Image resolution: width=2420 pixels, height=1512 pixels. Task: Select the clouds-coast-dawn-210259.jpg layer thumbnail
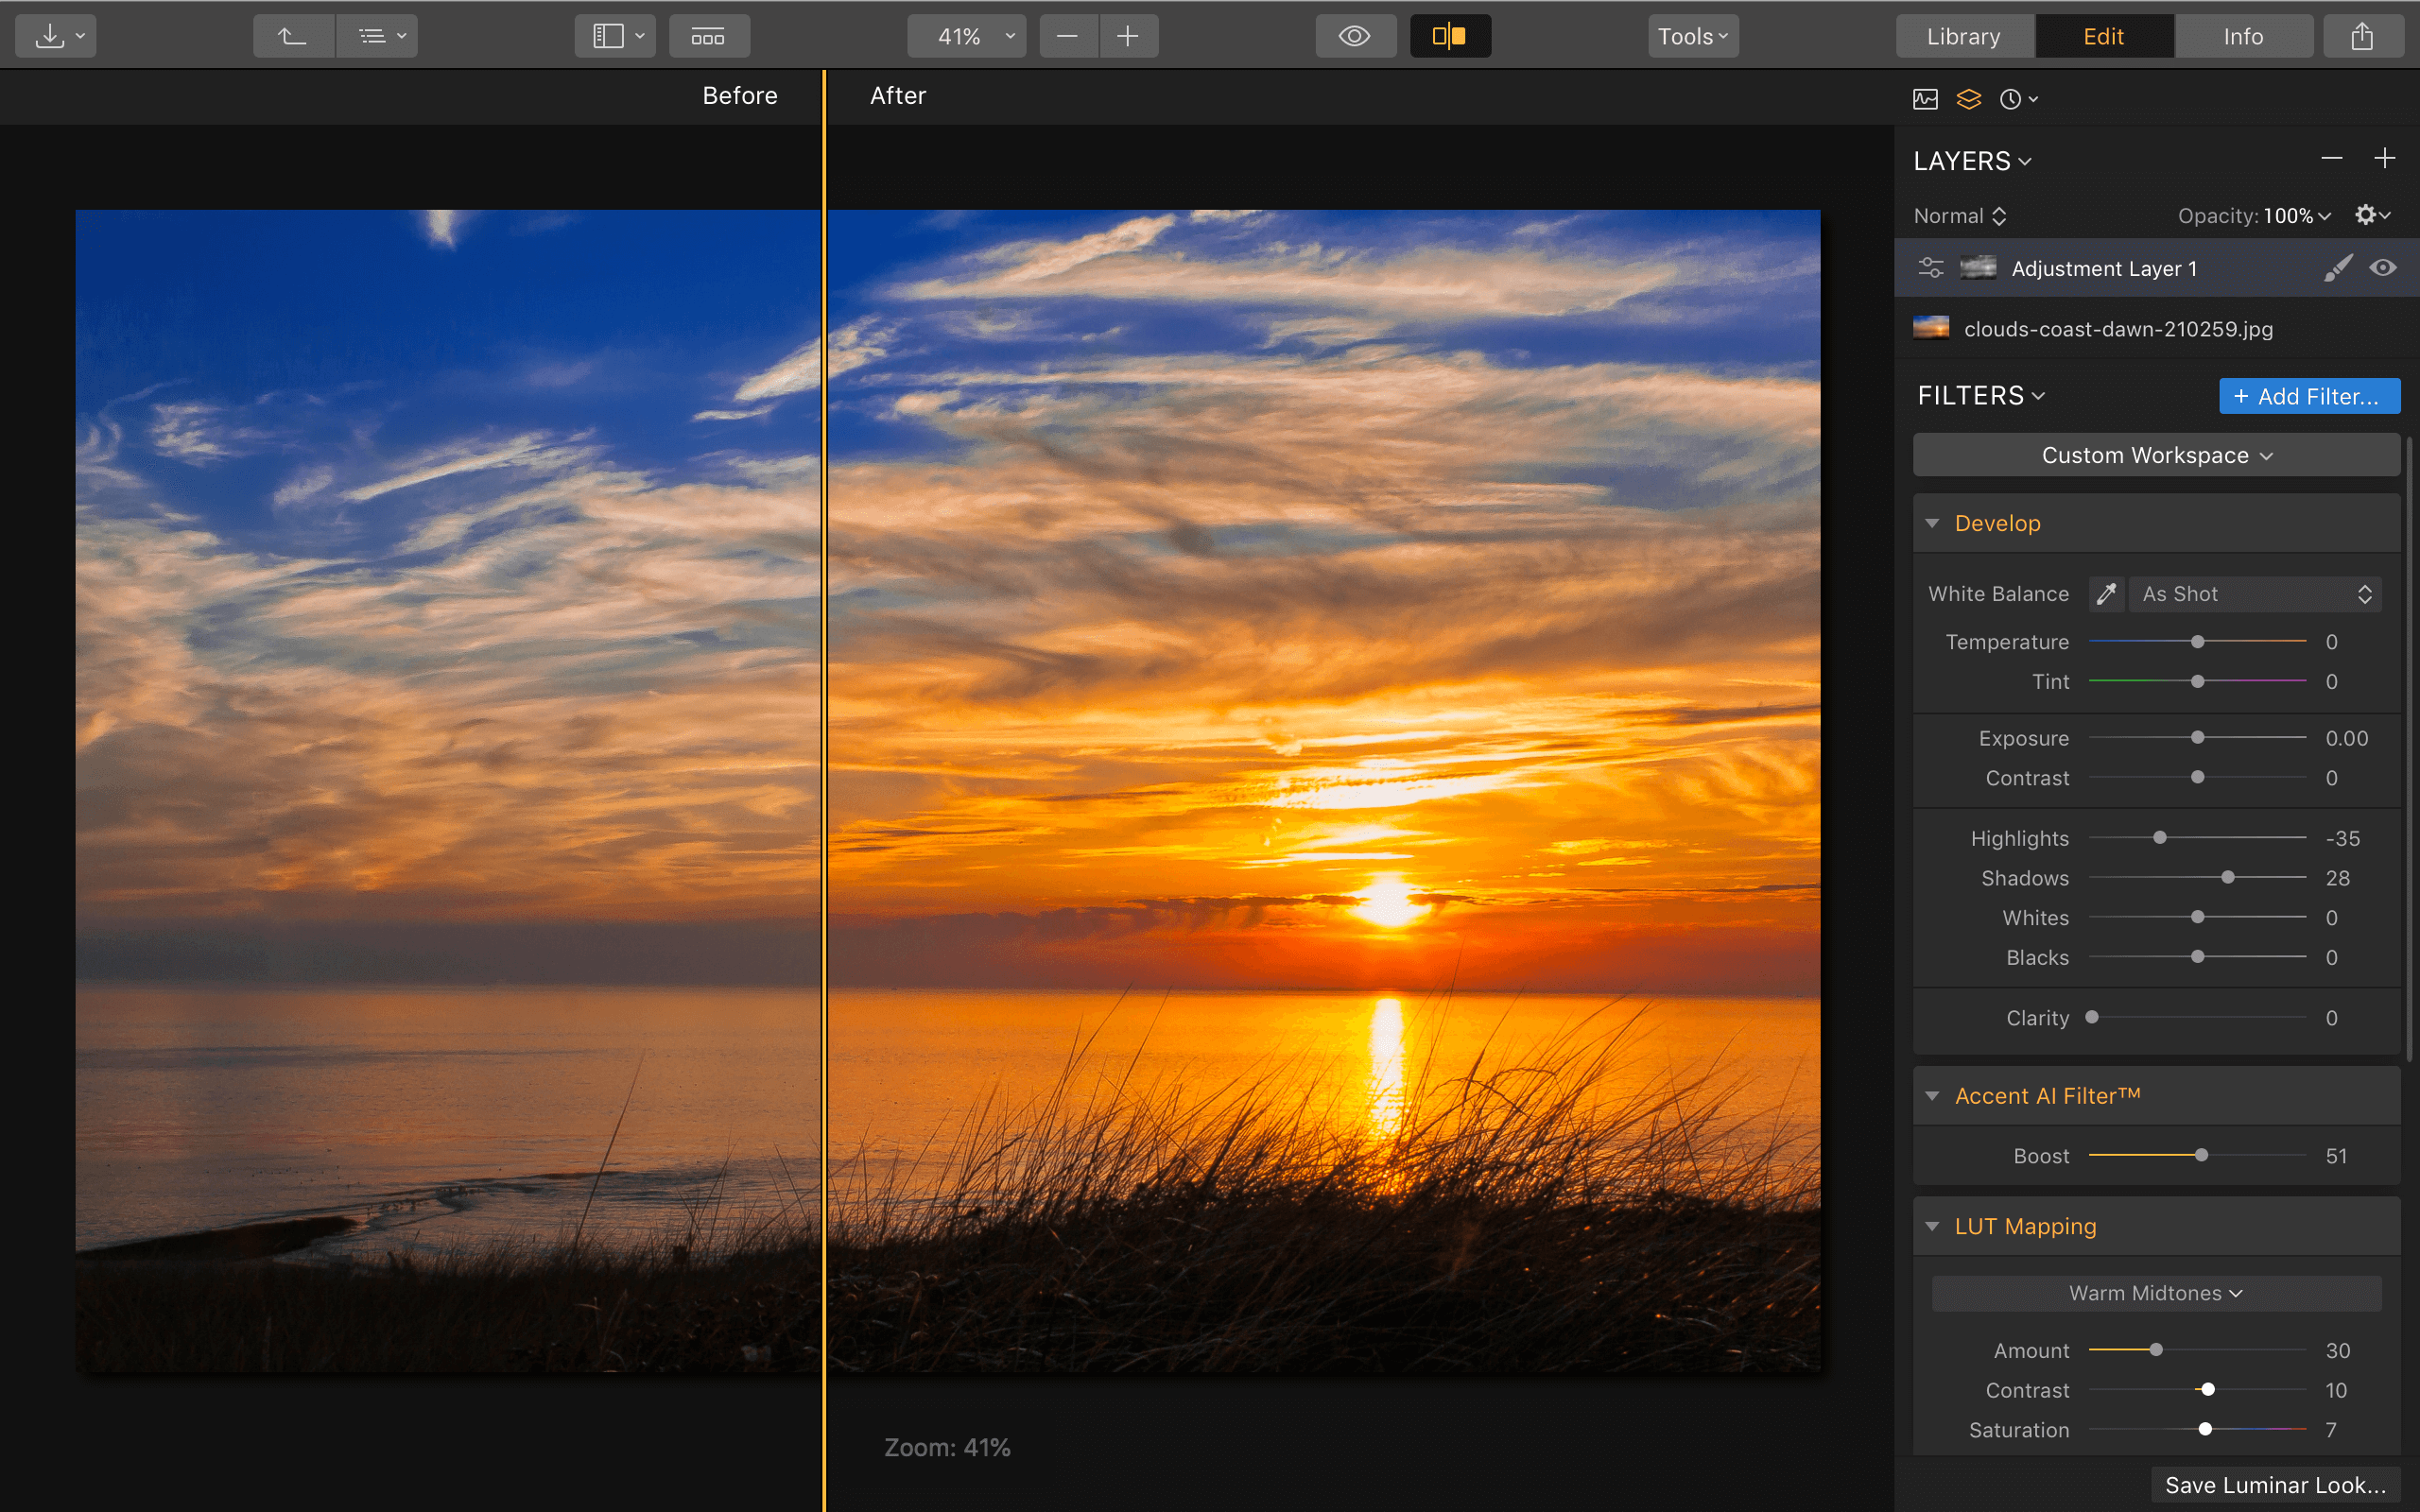[1931, 328]
